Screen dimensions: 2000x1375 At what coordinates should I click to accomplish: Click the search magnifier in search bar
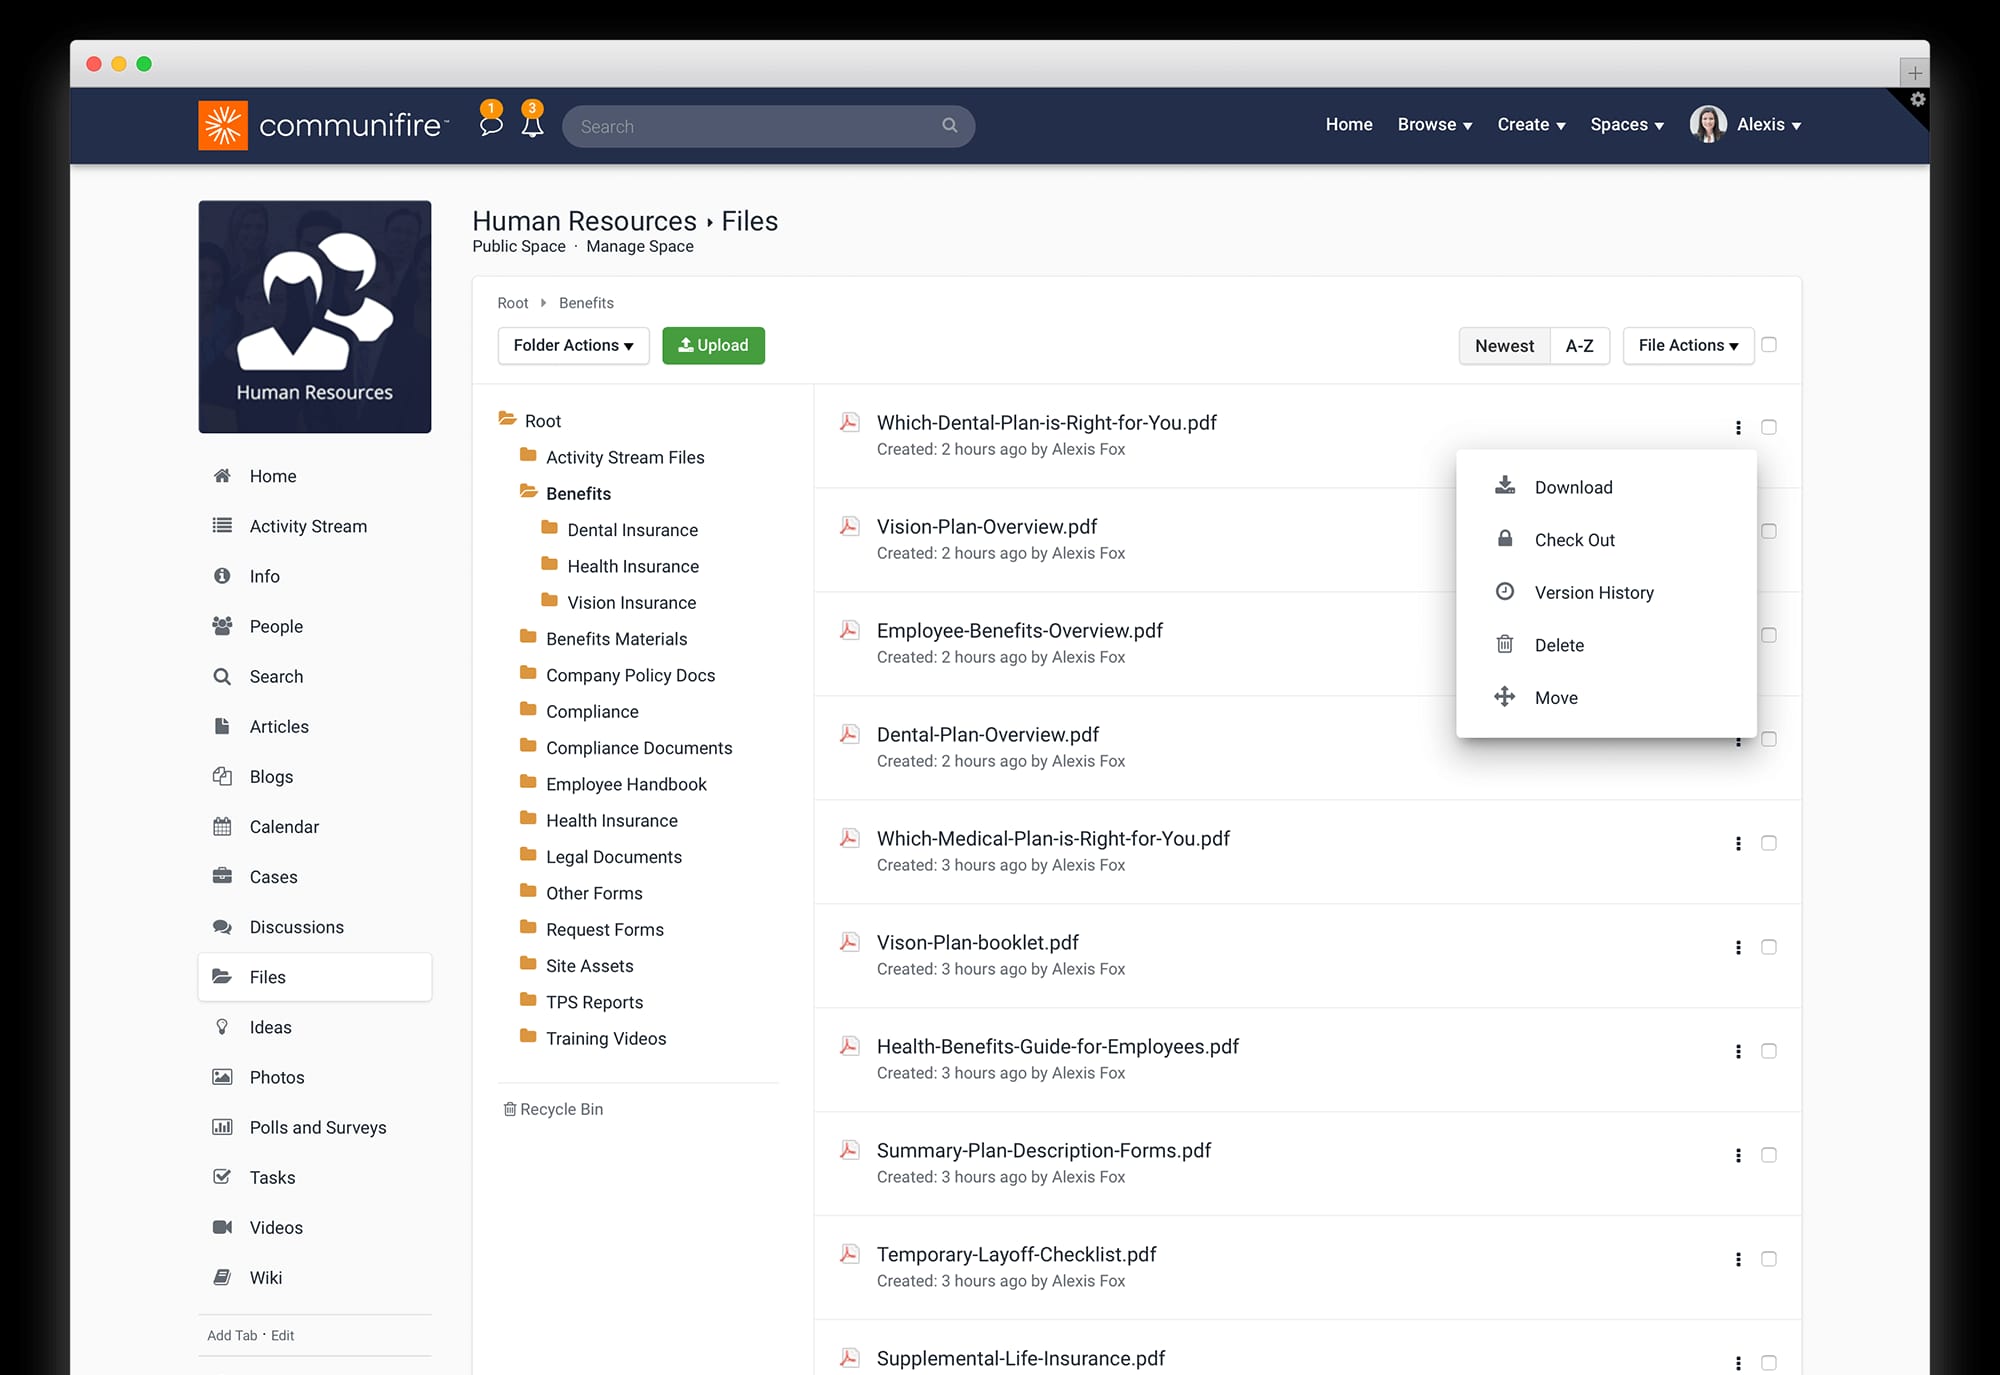pyautogui.click(x=948, y=126)
